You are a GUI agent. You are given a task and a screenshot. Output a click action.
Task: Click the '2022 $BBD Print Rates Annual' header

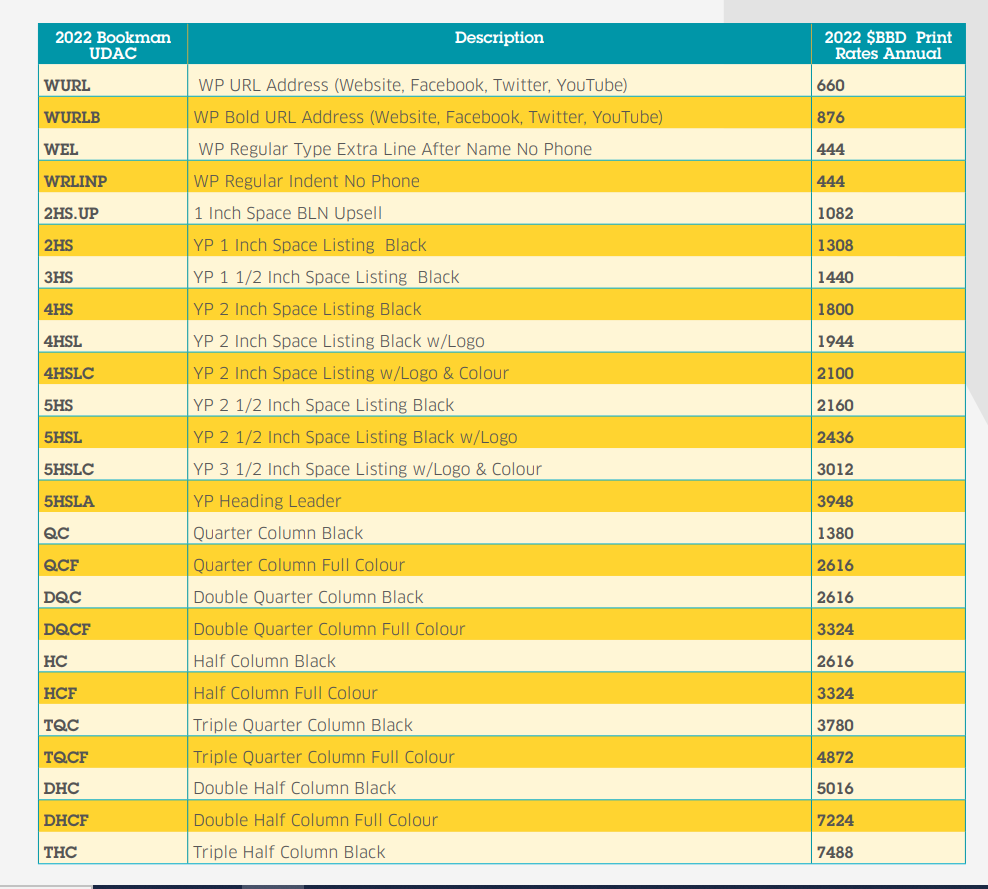(888, 45)
